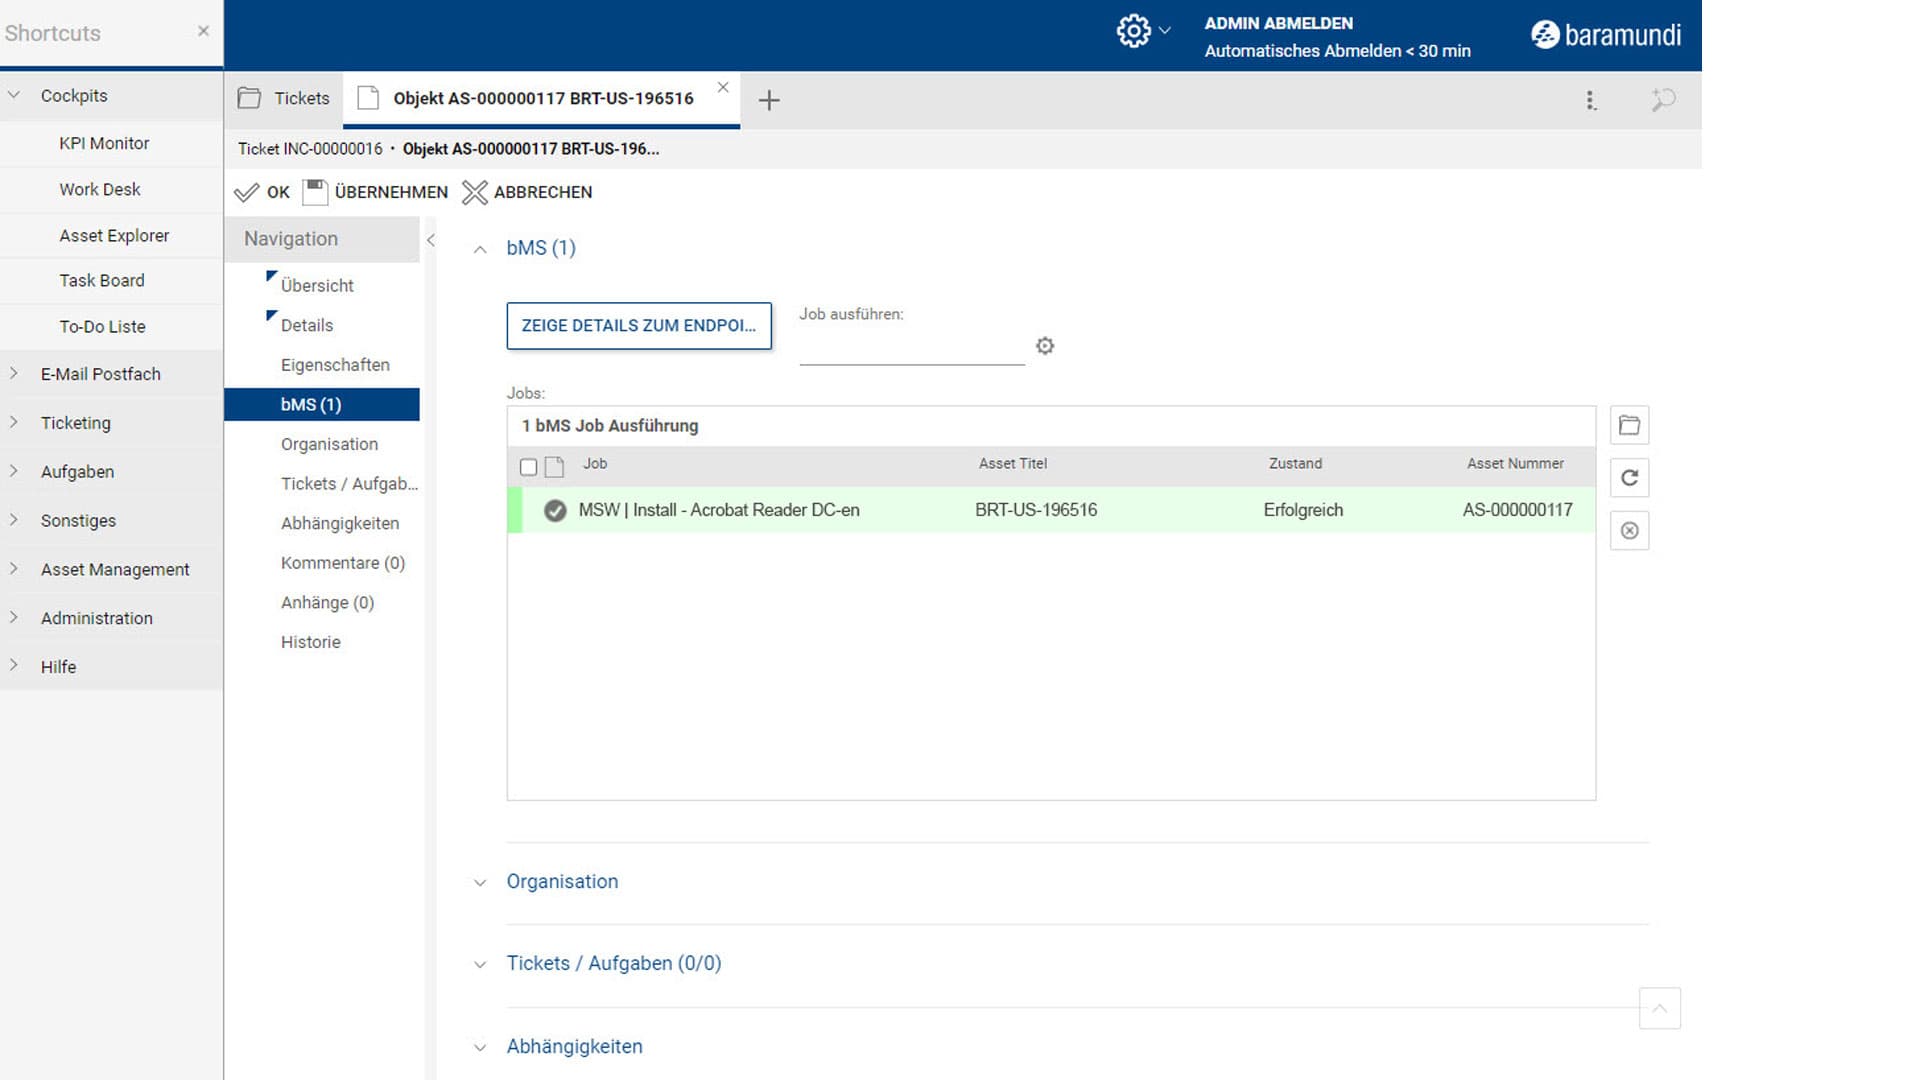Image resolution: width=1920 pixels, height=1080 pixels.
Task: Click ADMIN ABMELDEN to log out
Action: click(1278, 23)
